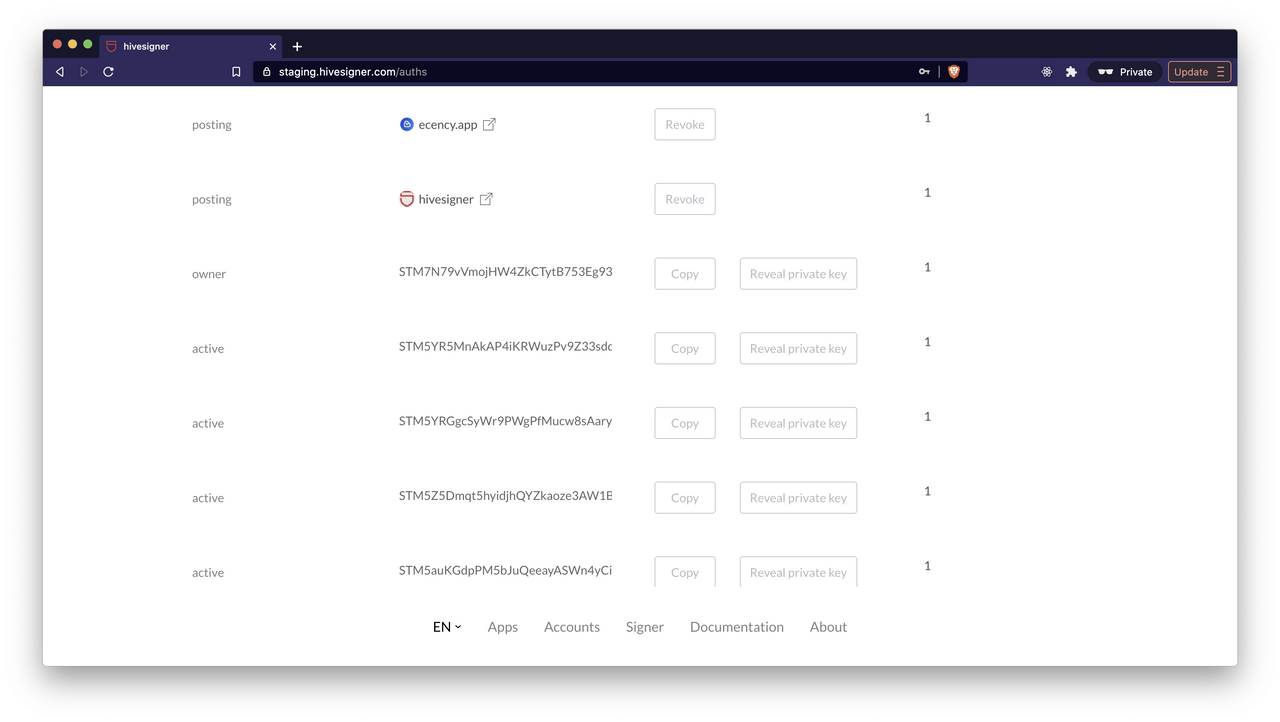Select key text STM5YRGgcSyWr9PWgPfMucw8sAary

[x=505, y=421]
